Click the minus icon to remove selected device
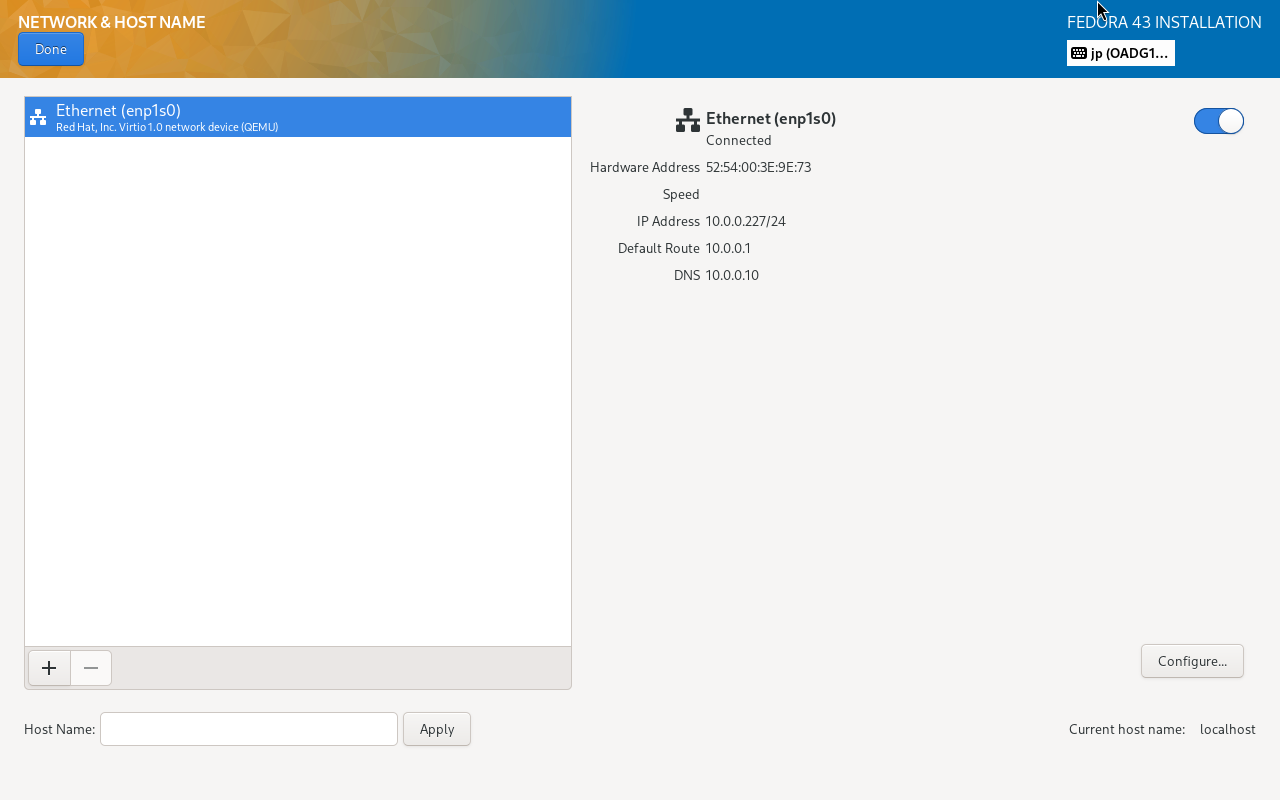The image size is (1280, 800). coord(91,668)
